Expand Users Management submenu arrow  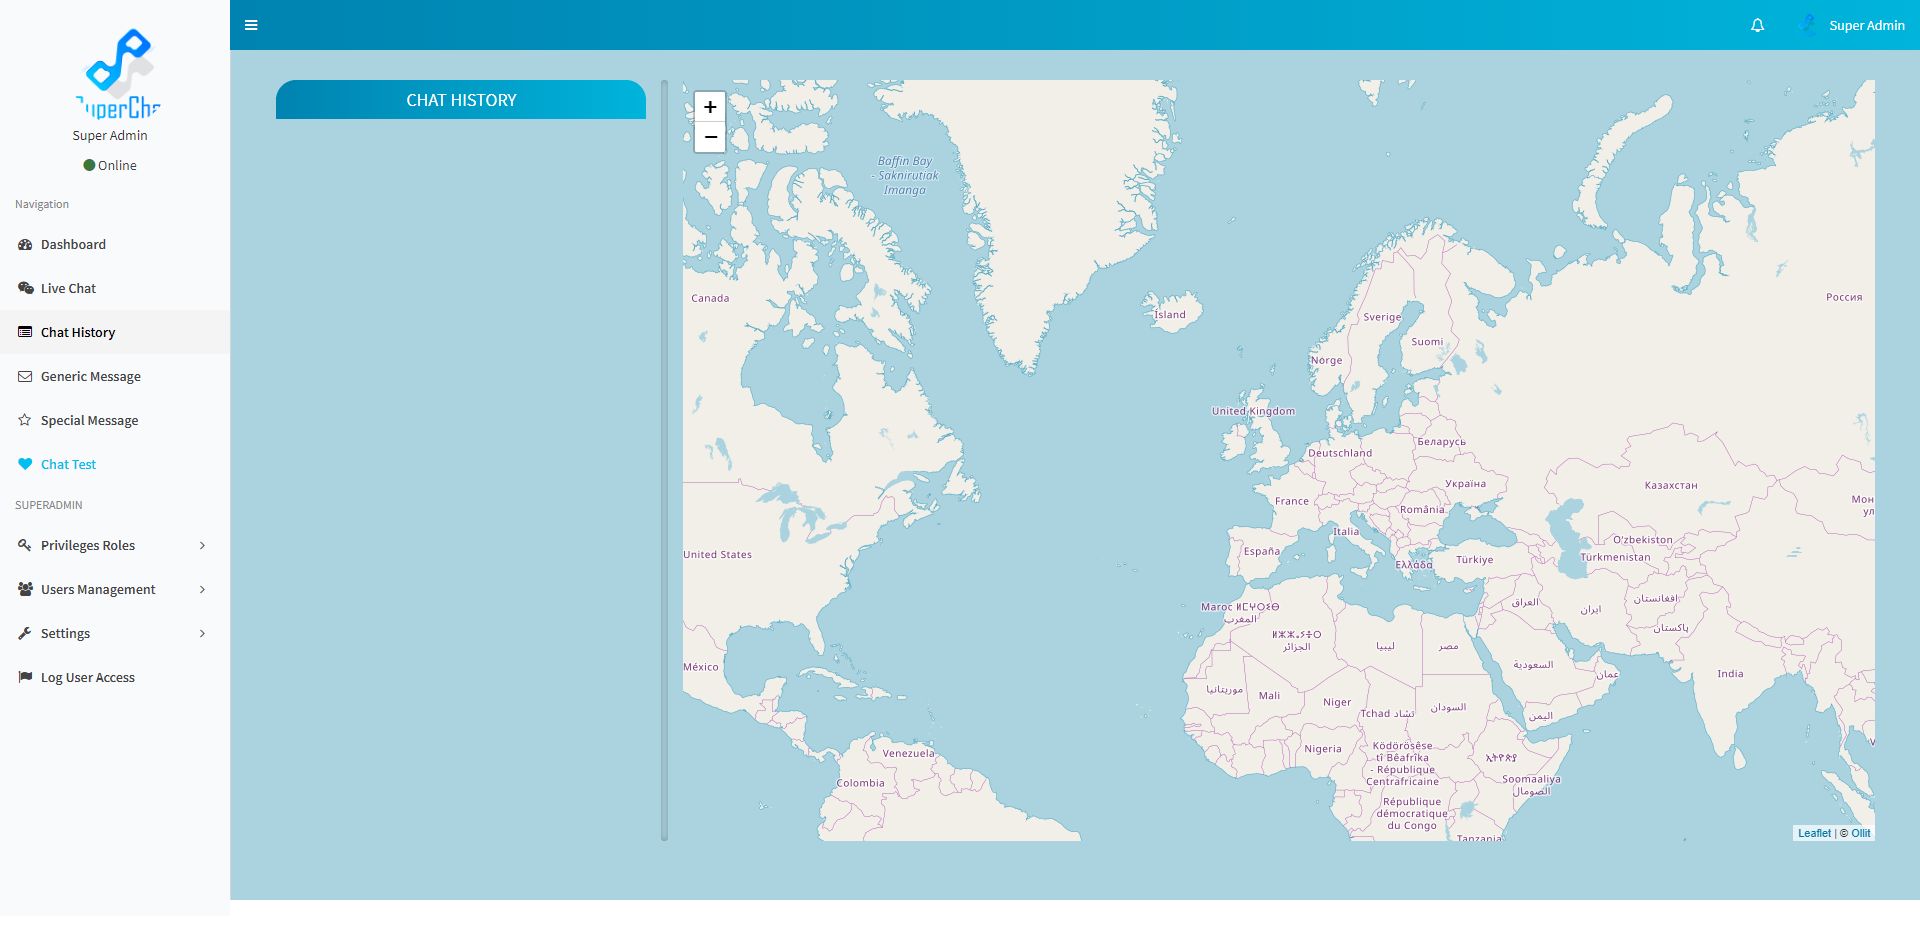pos(202,590)
